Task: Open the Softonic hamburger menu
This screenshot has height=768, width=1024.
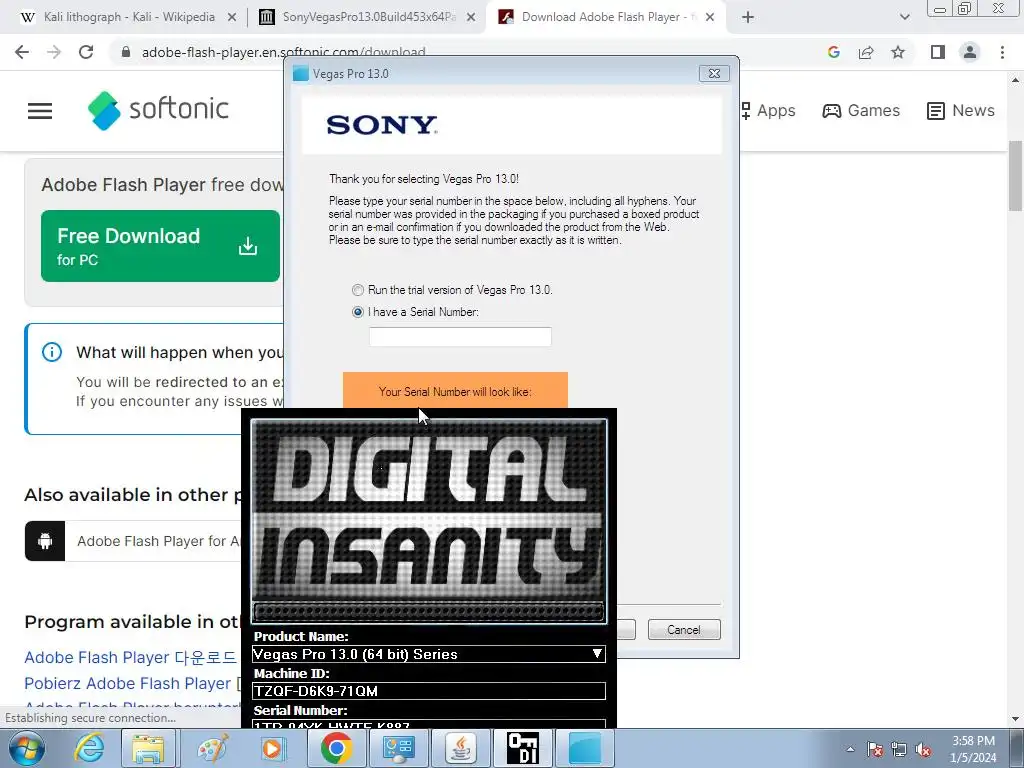Action: [40, 111]
